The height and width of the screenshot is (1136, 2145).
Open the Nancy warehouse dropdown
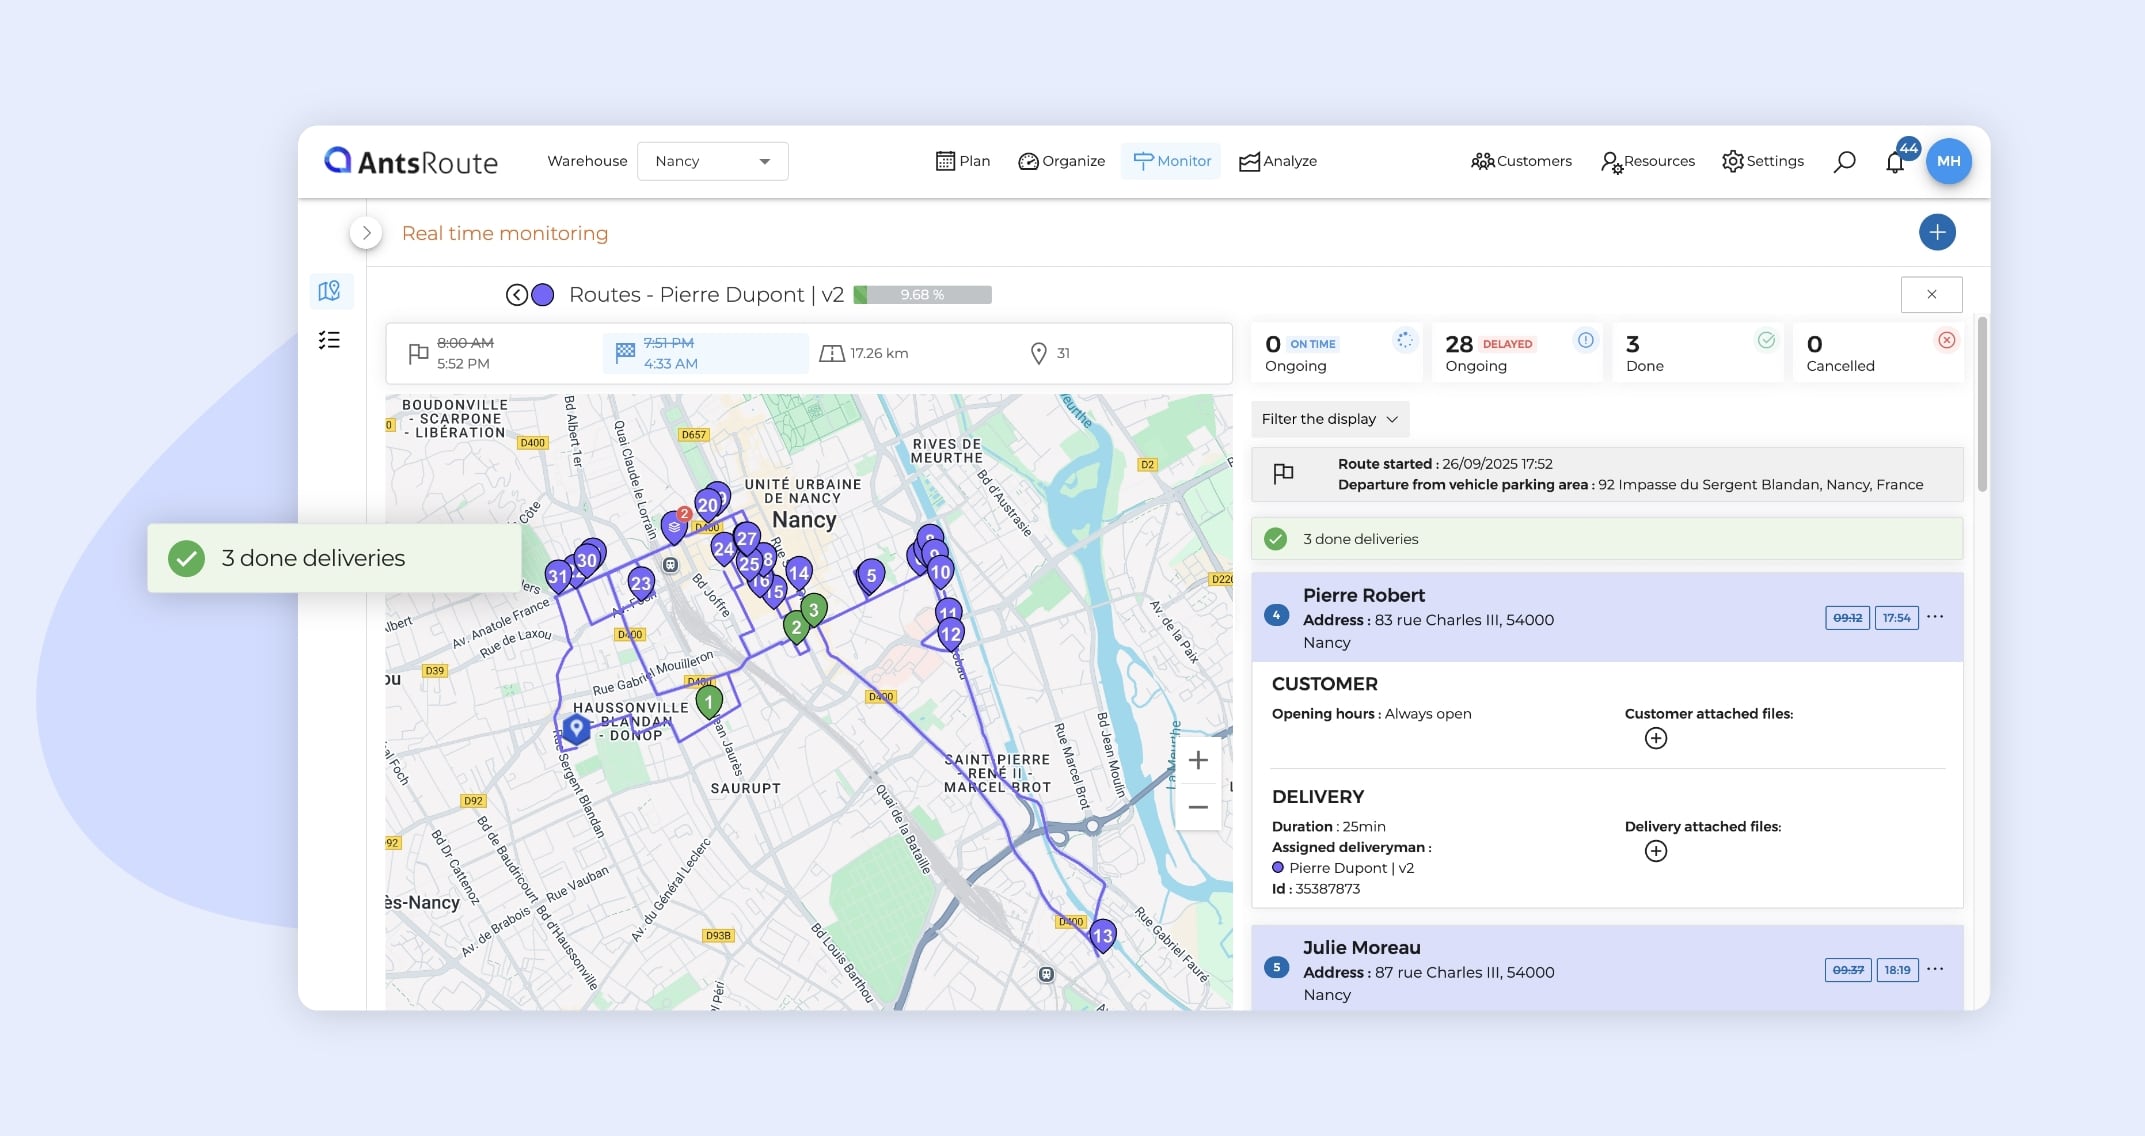click(x=712, y=162)
